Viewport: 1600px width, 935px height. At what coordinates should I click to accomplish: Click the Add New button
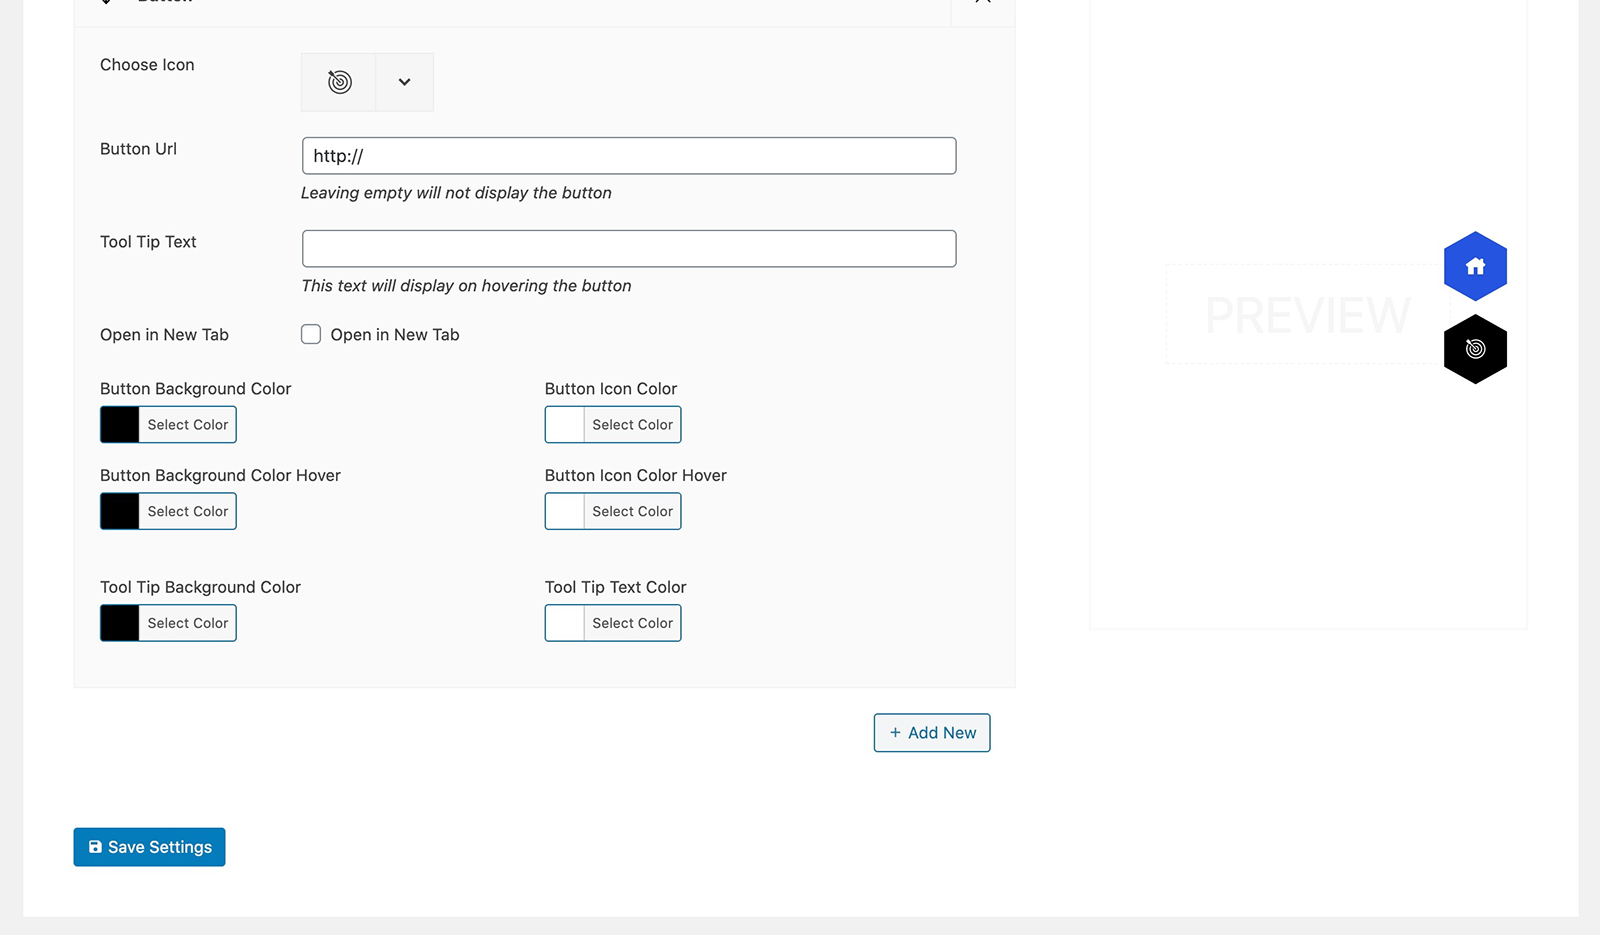click(x=932, y=733)
